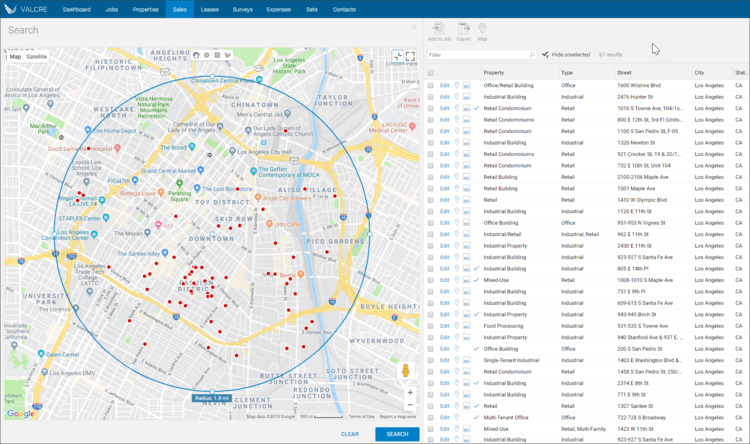Open photo icon for 951-953 N Vignes St row
This screenshot has width=750, height=444.
(x=466, y=223)
